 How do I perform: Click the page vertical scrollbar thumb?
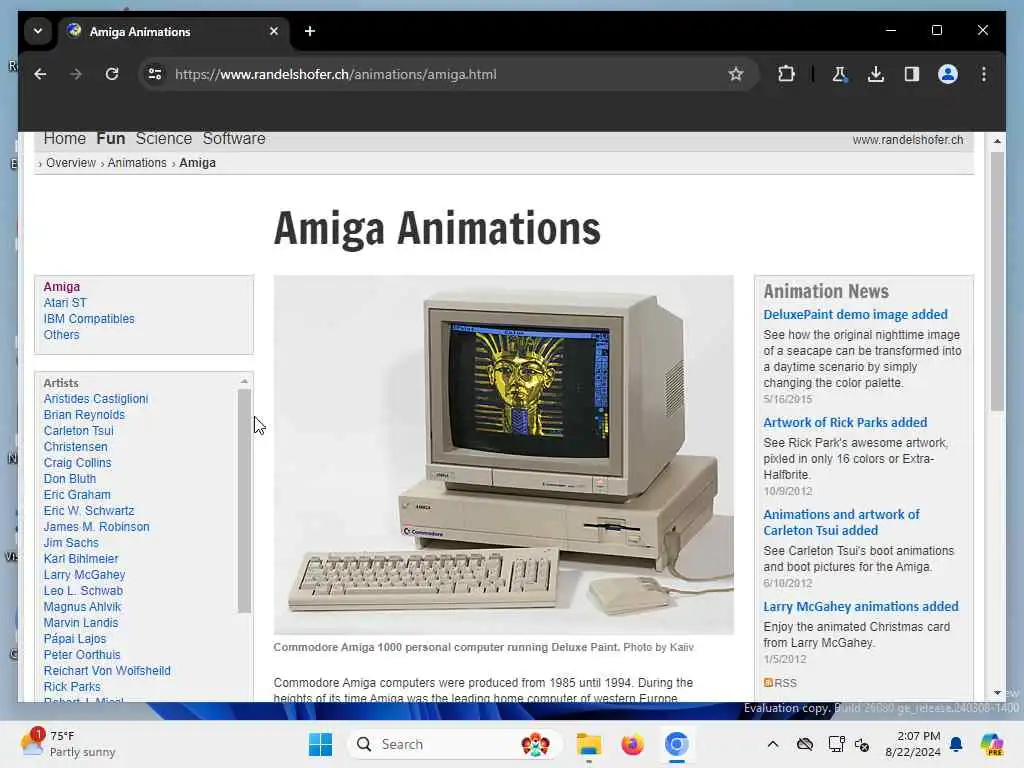(x=997, y=281)
